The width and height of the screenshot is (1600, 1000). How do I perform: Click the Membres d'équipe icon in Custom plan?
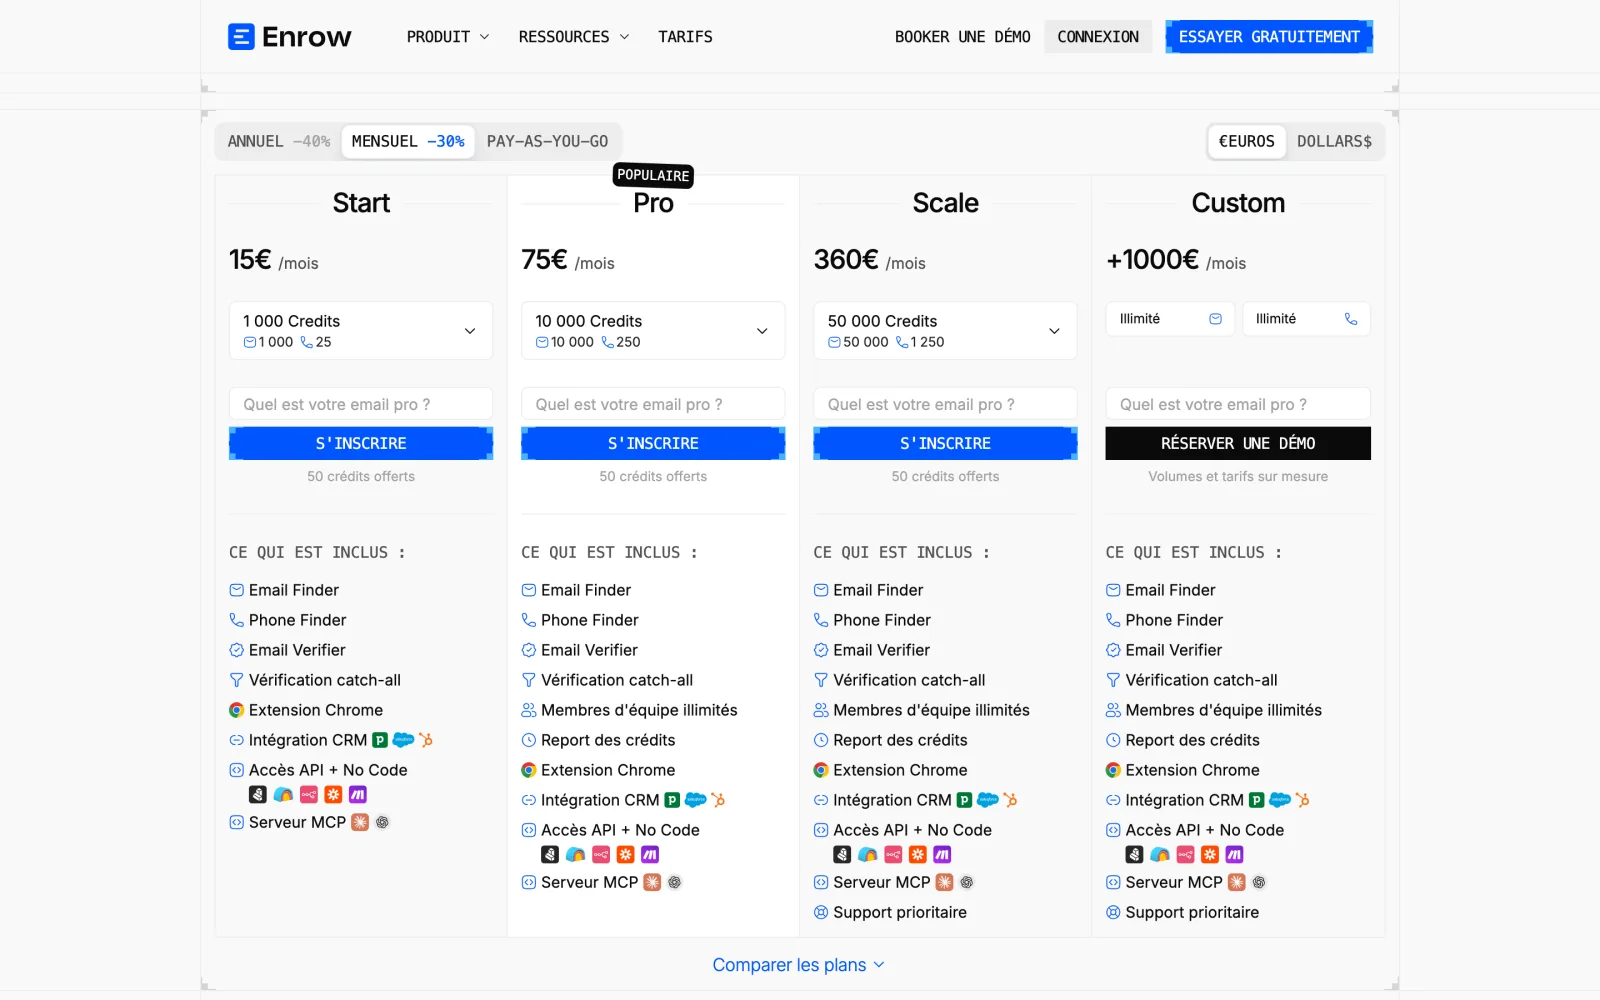[x=1113, y=710]
